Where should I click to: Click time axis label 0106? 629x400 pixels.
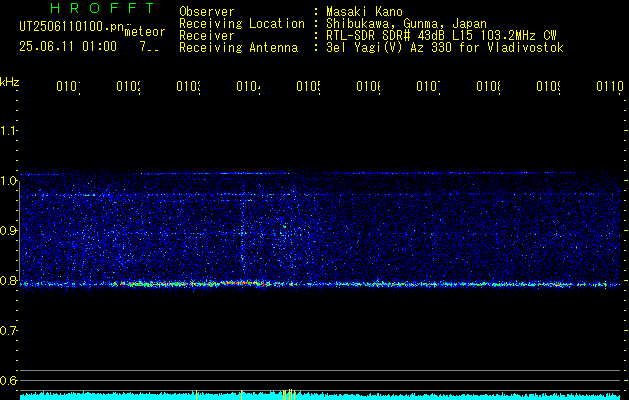[x=368, y=86]
